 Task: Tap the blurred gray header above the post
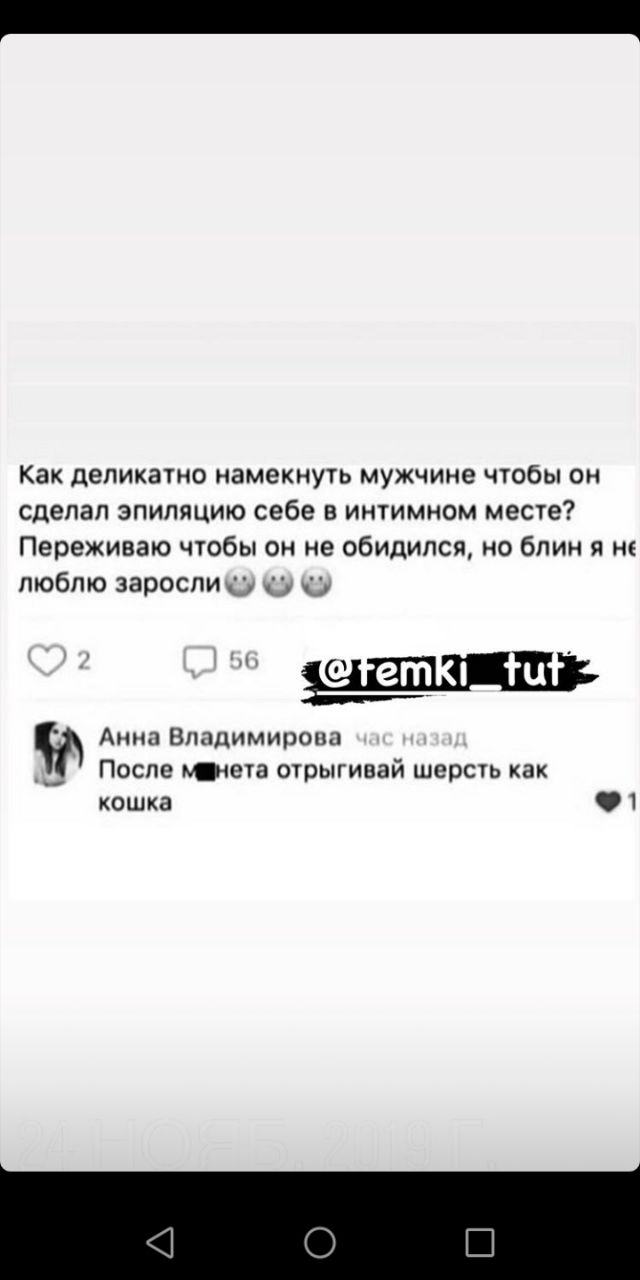pos(320,392)
